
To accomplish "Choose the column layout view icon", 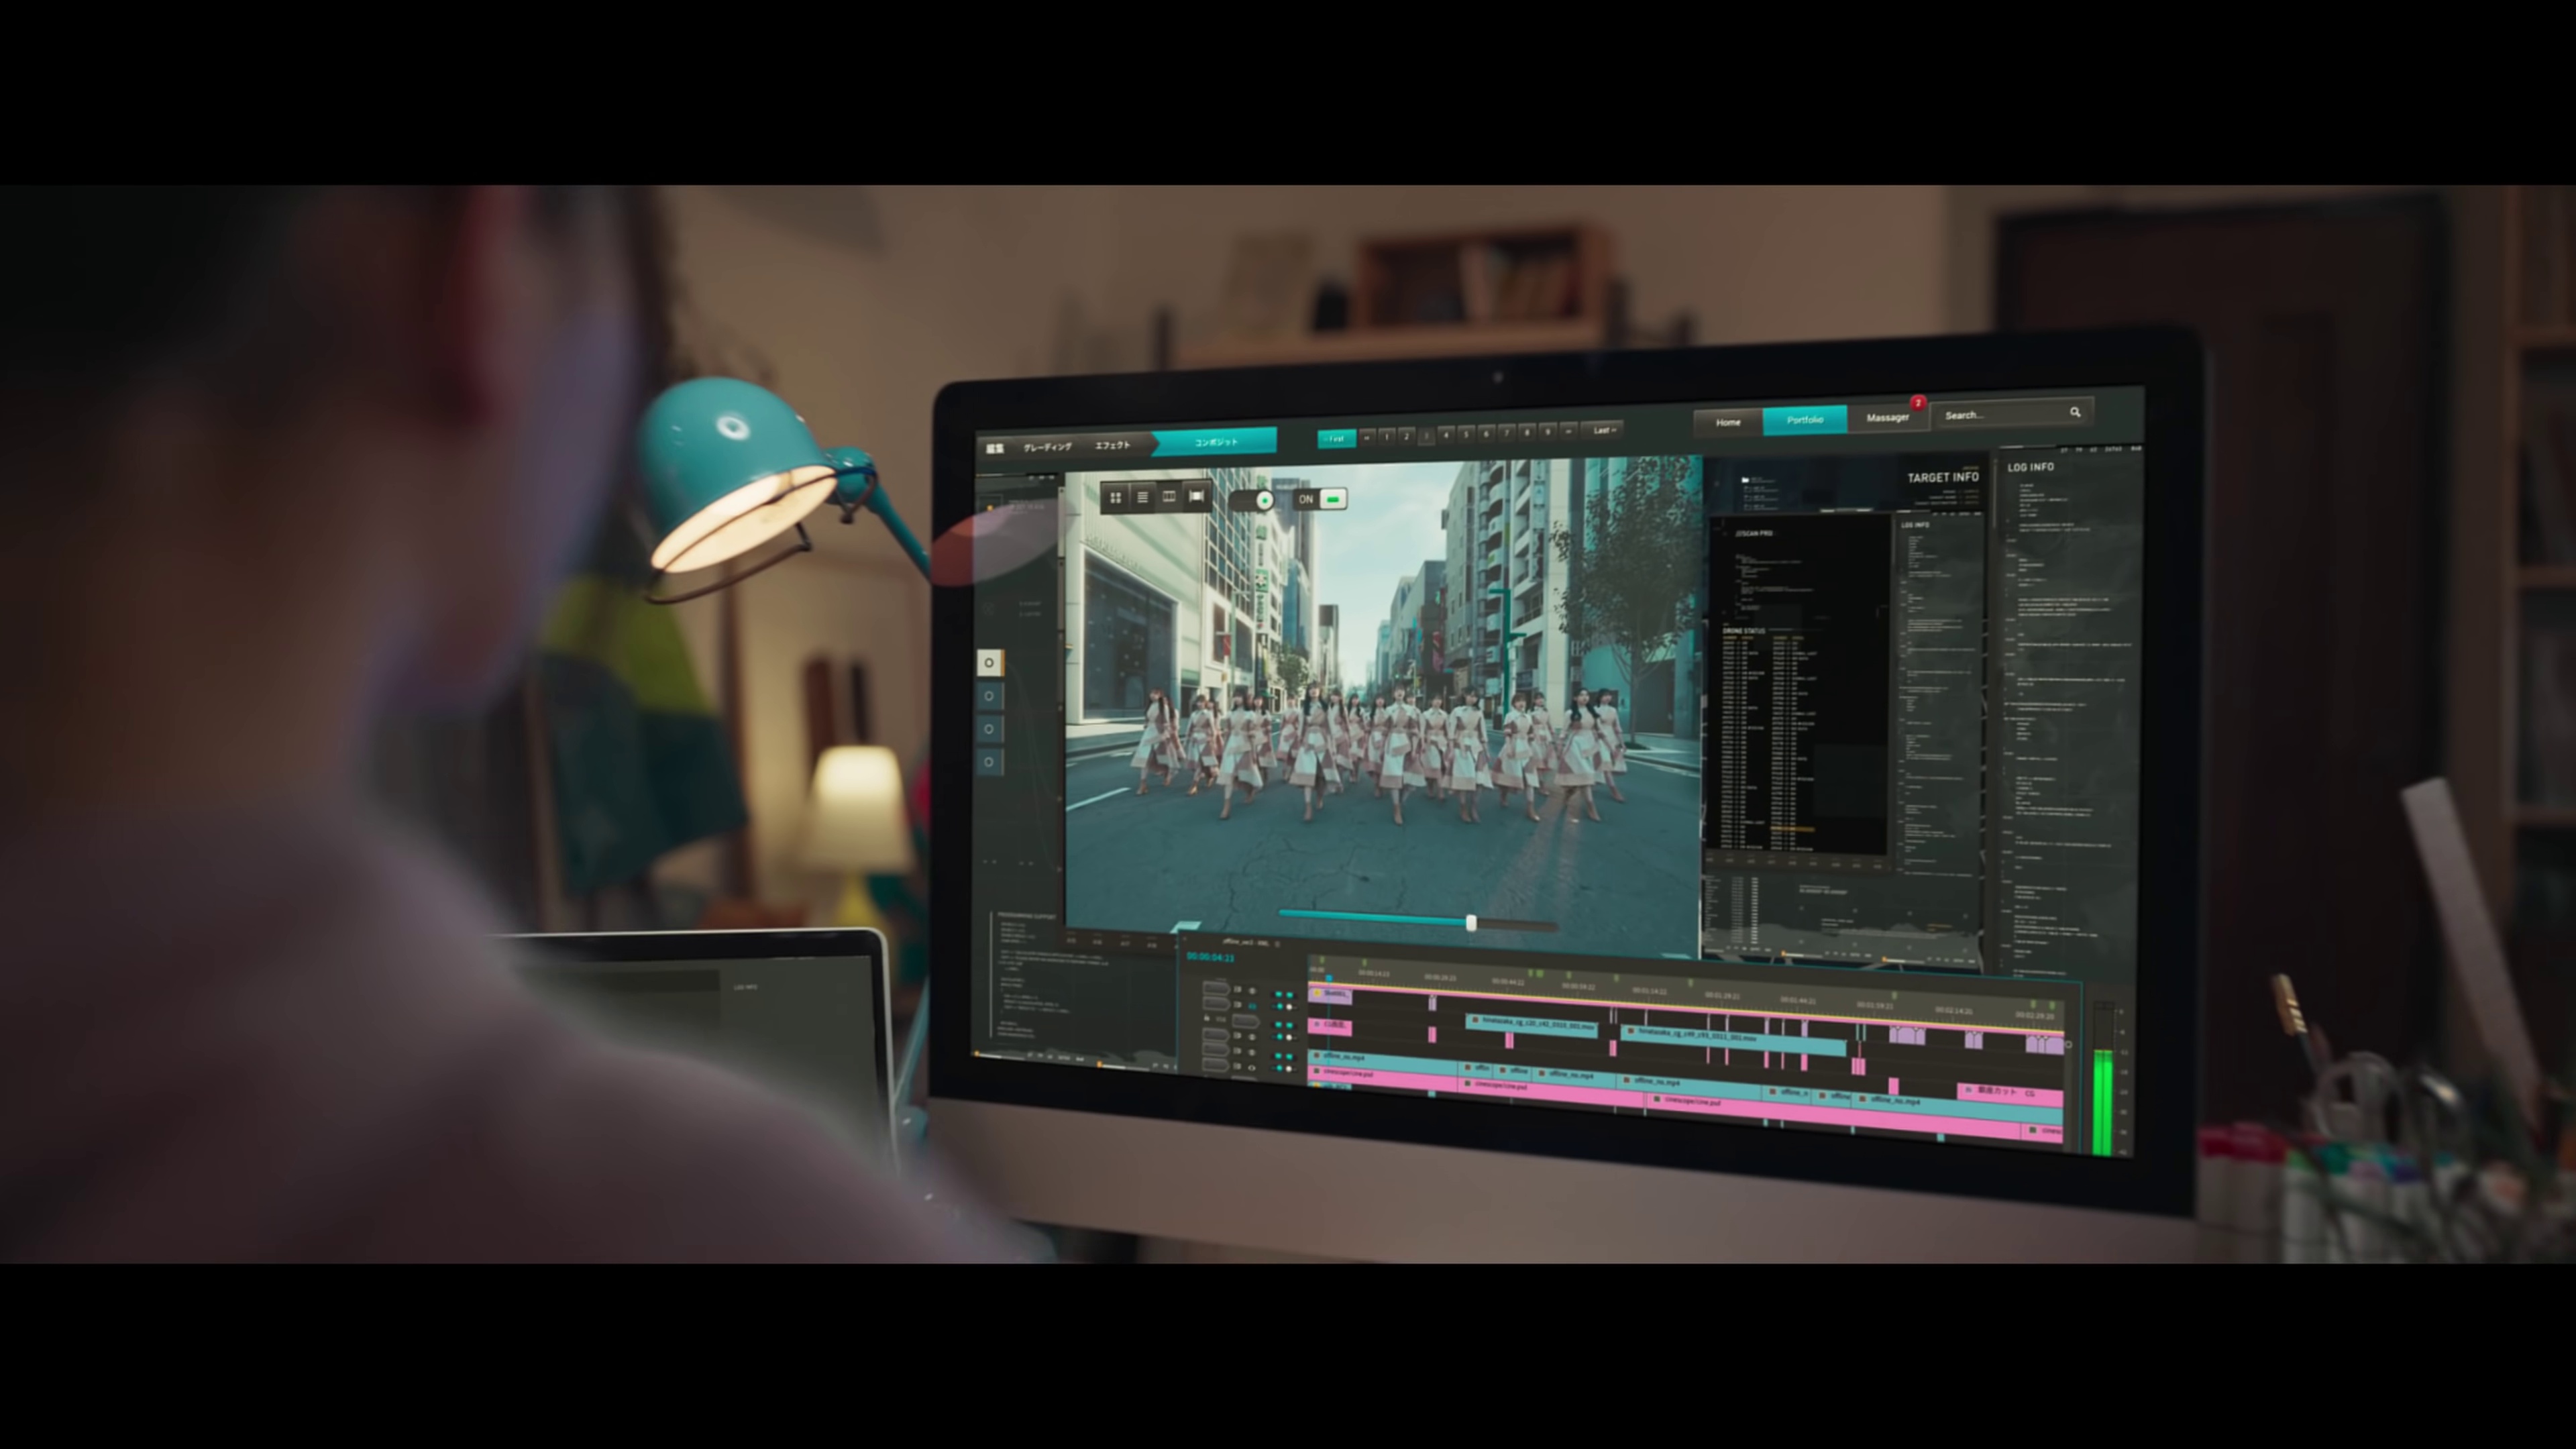I will 1169,497.
